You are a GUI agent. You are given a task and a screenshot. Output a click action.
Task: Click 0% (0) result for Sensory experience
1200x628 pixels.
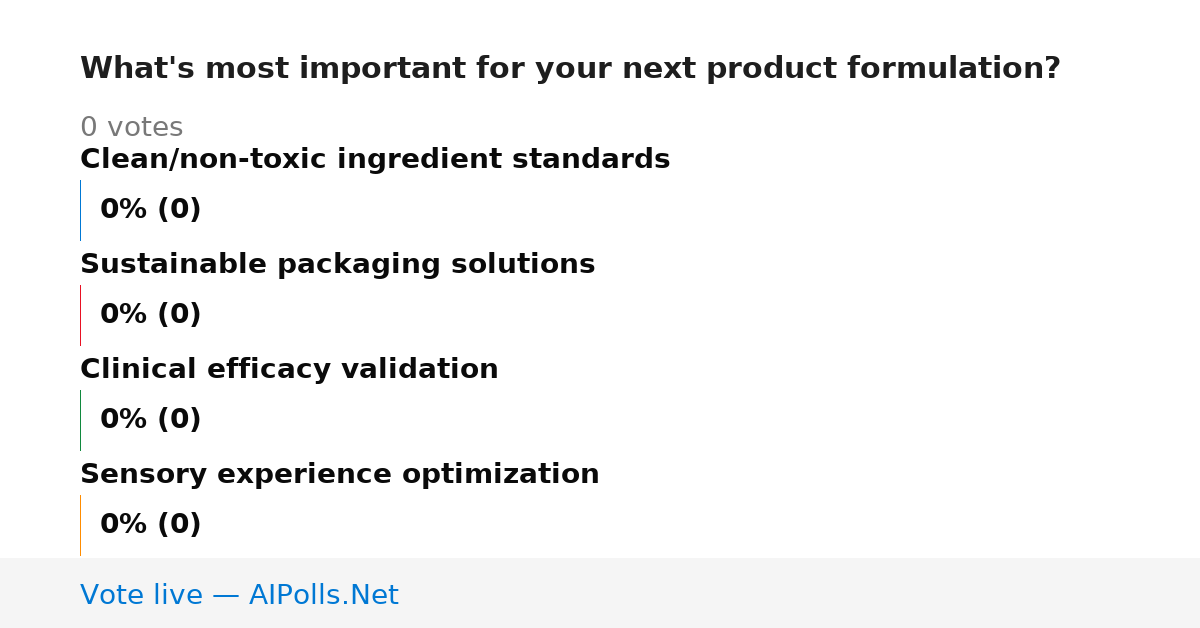pyautogui.click(x=150, y=525)
